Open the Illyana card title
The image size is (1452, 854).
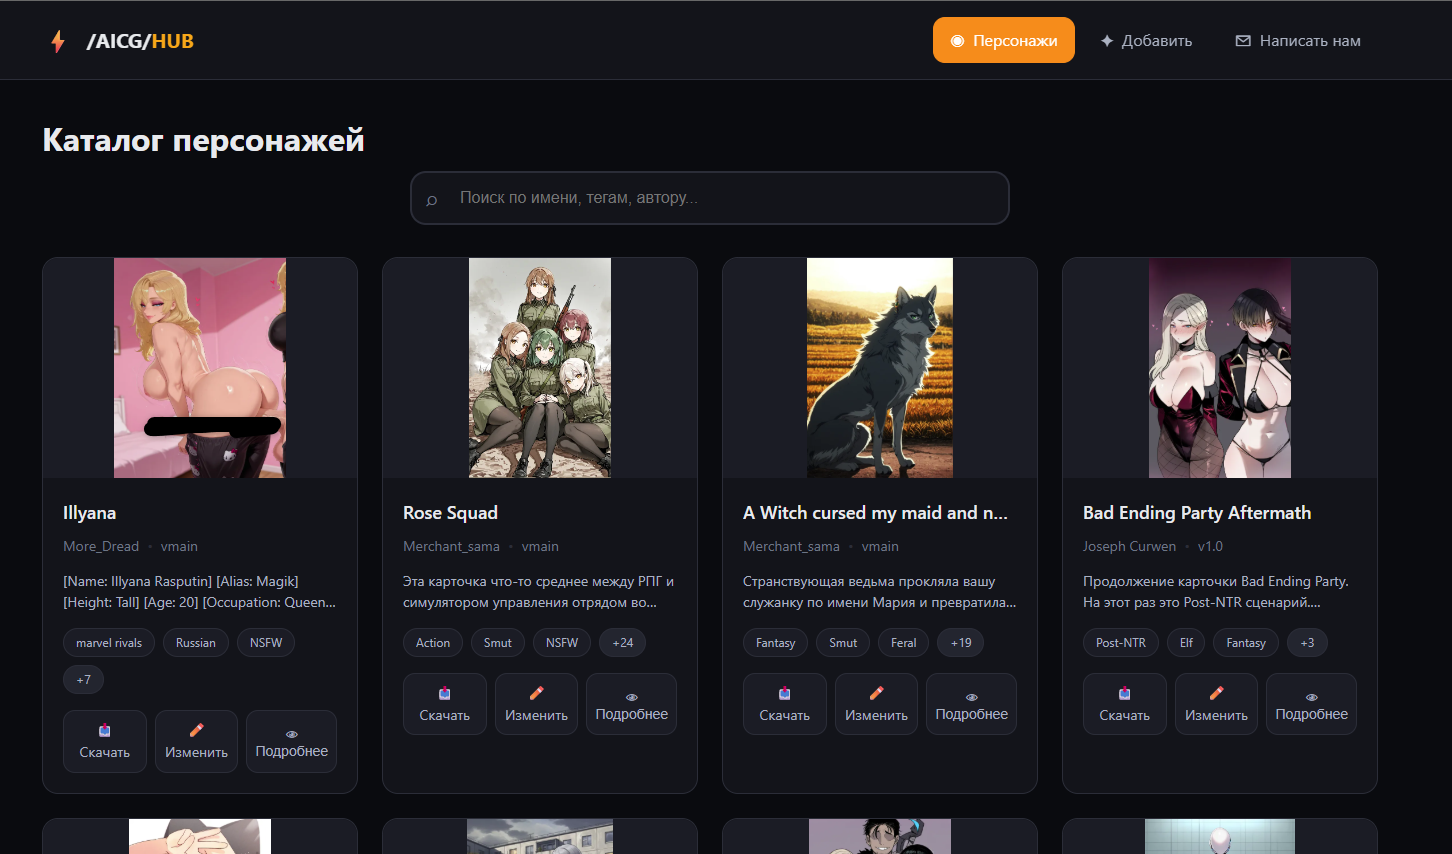point(90,513)
